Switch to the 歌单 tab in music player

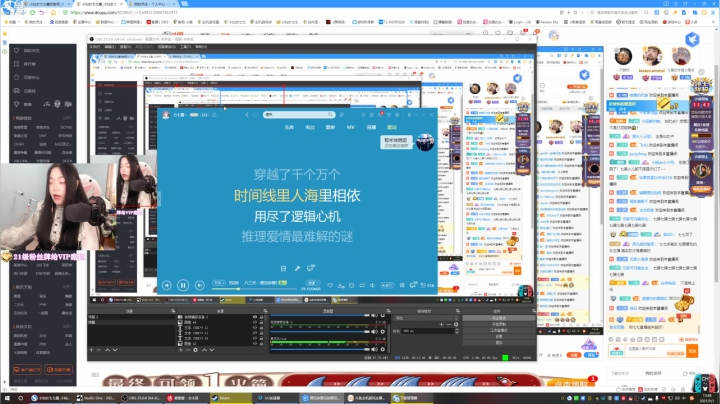tap(330, 127)
